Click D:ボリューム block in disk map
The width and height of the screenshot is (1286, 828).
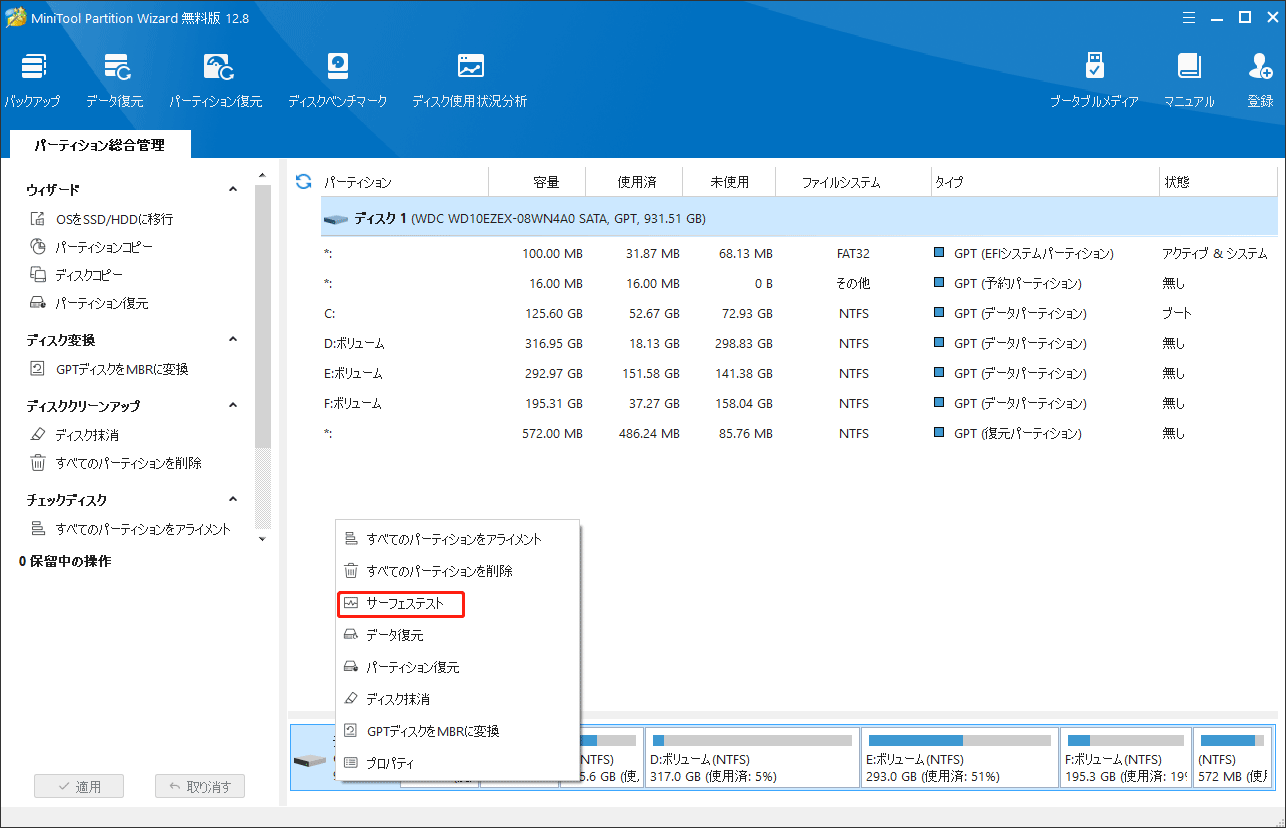pos(751,759)
